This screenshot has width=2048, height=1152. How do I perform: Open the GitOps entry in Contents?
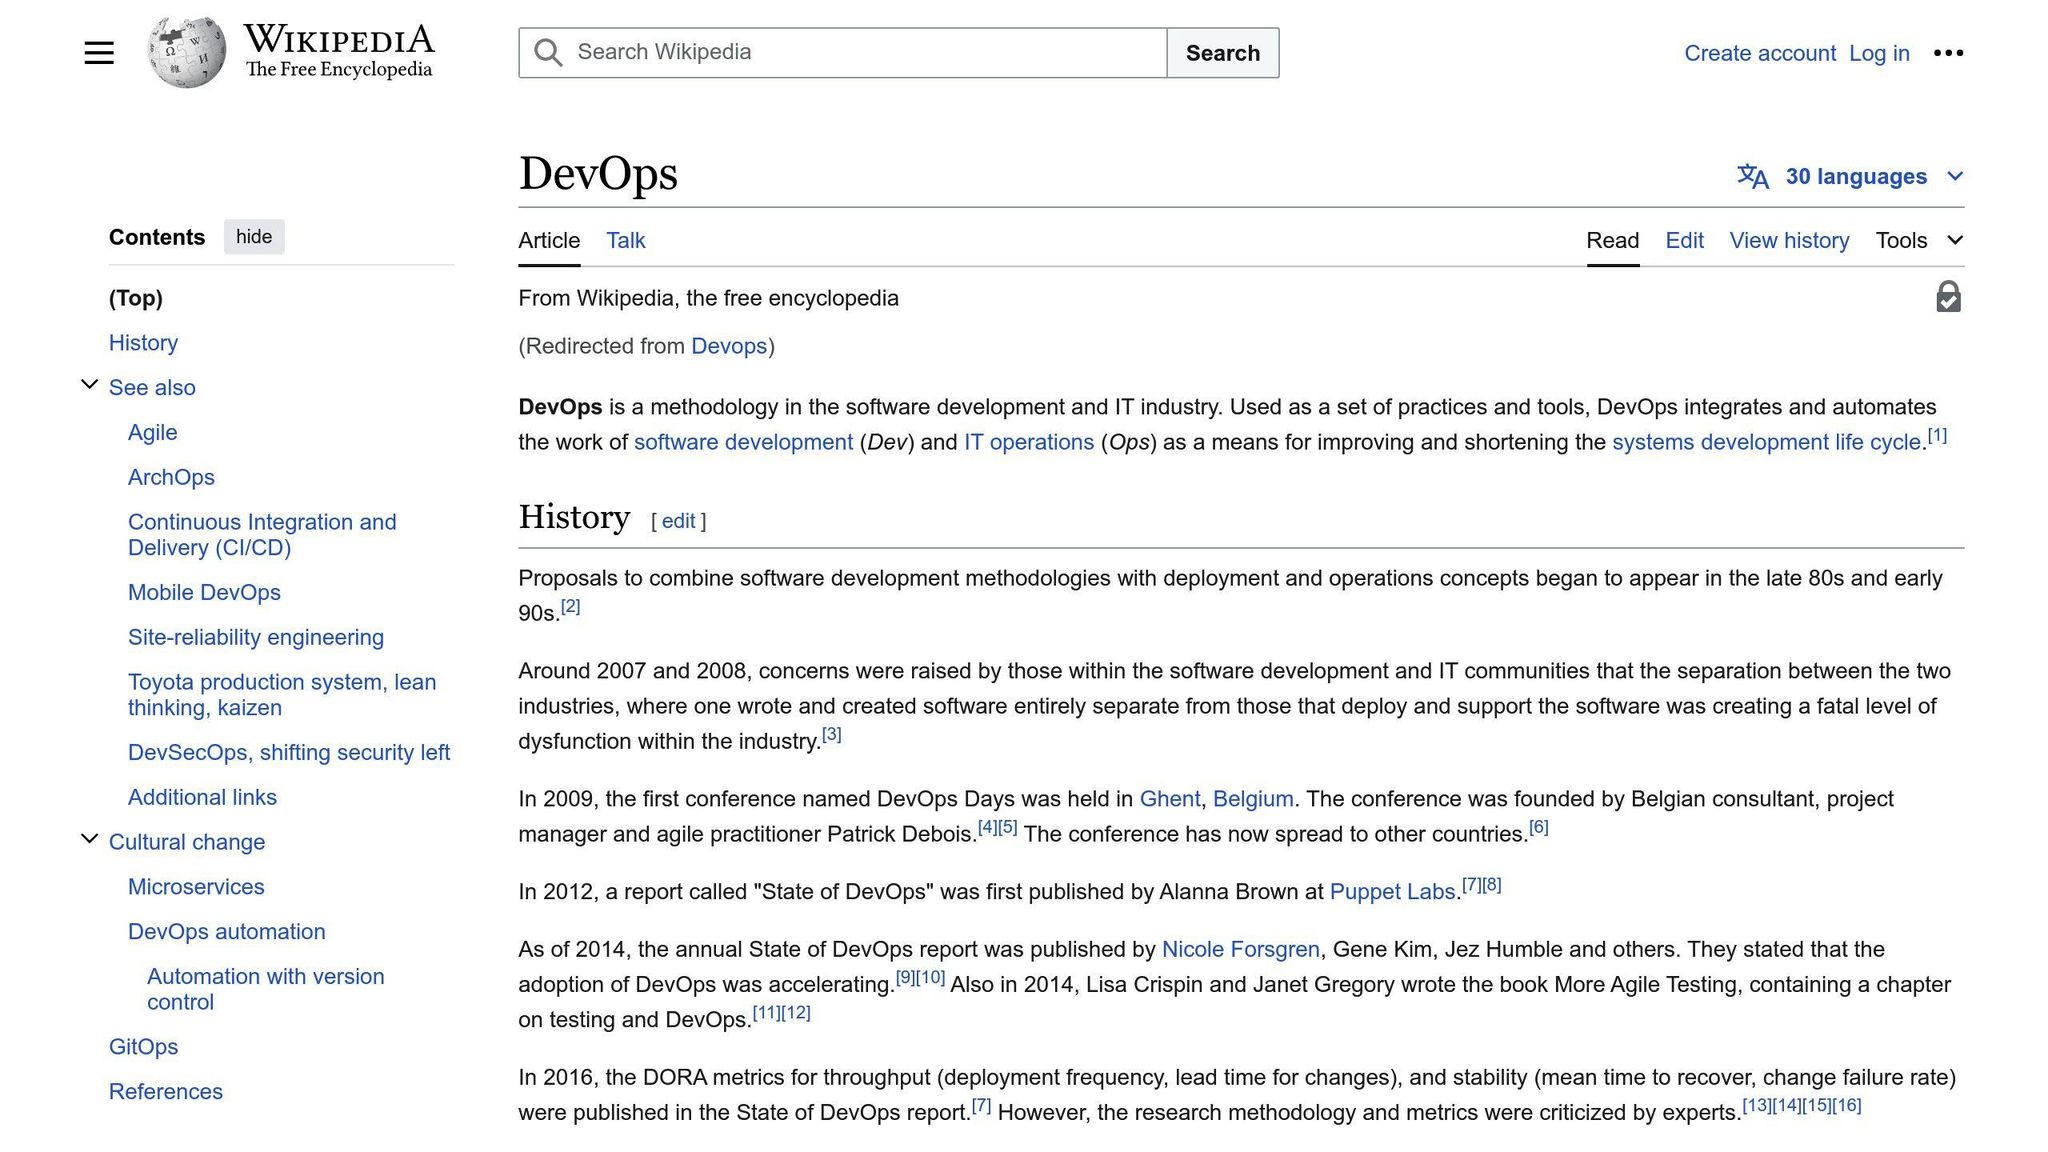tap(143, 1046)
